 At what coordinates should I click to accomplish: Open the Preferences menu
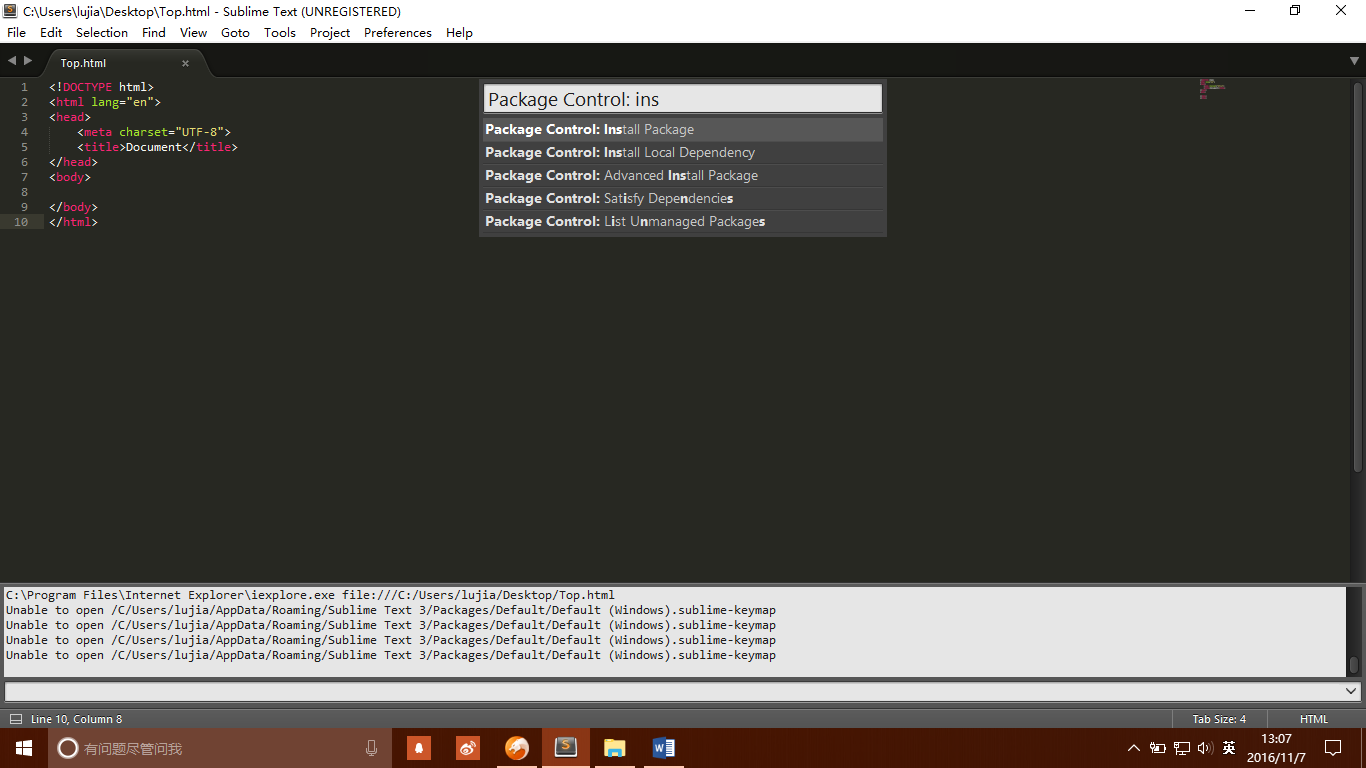(398, 32)
